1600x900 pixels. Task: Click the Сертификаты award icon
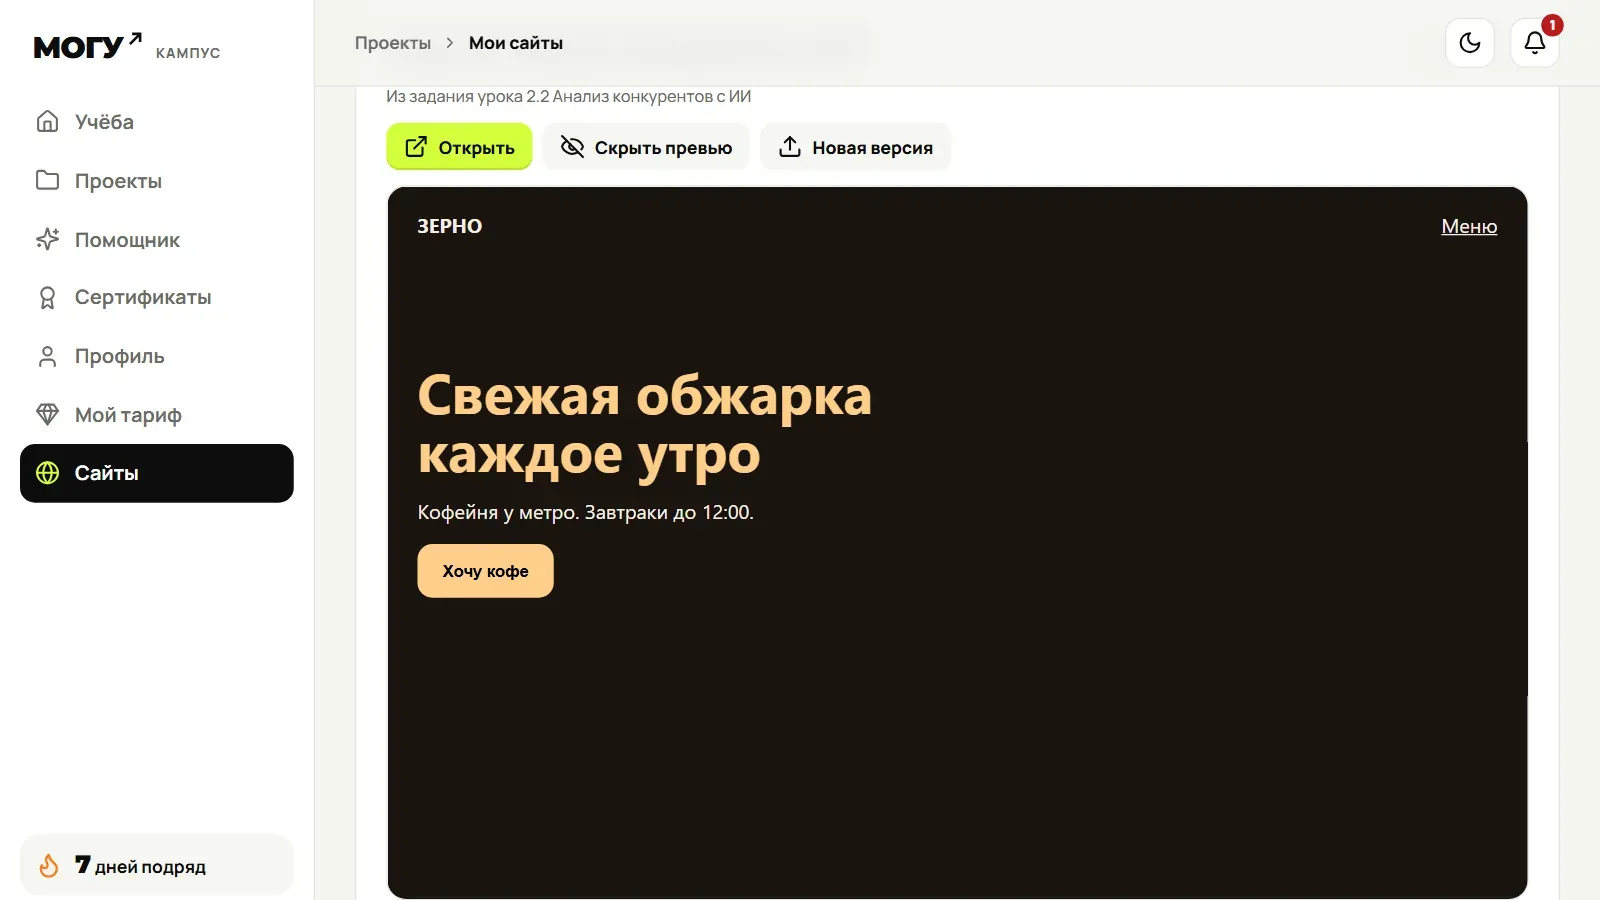coord(47,298)
